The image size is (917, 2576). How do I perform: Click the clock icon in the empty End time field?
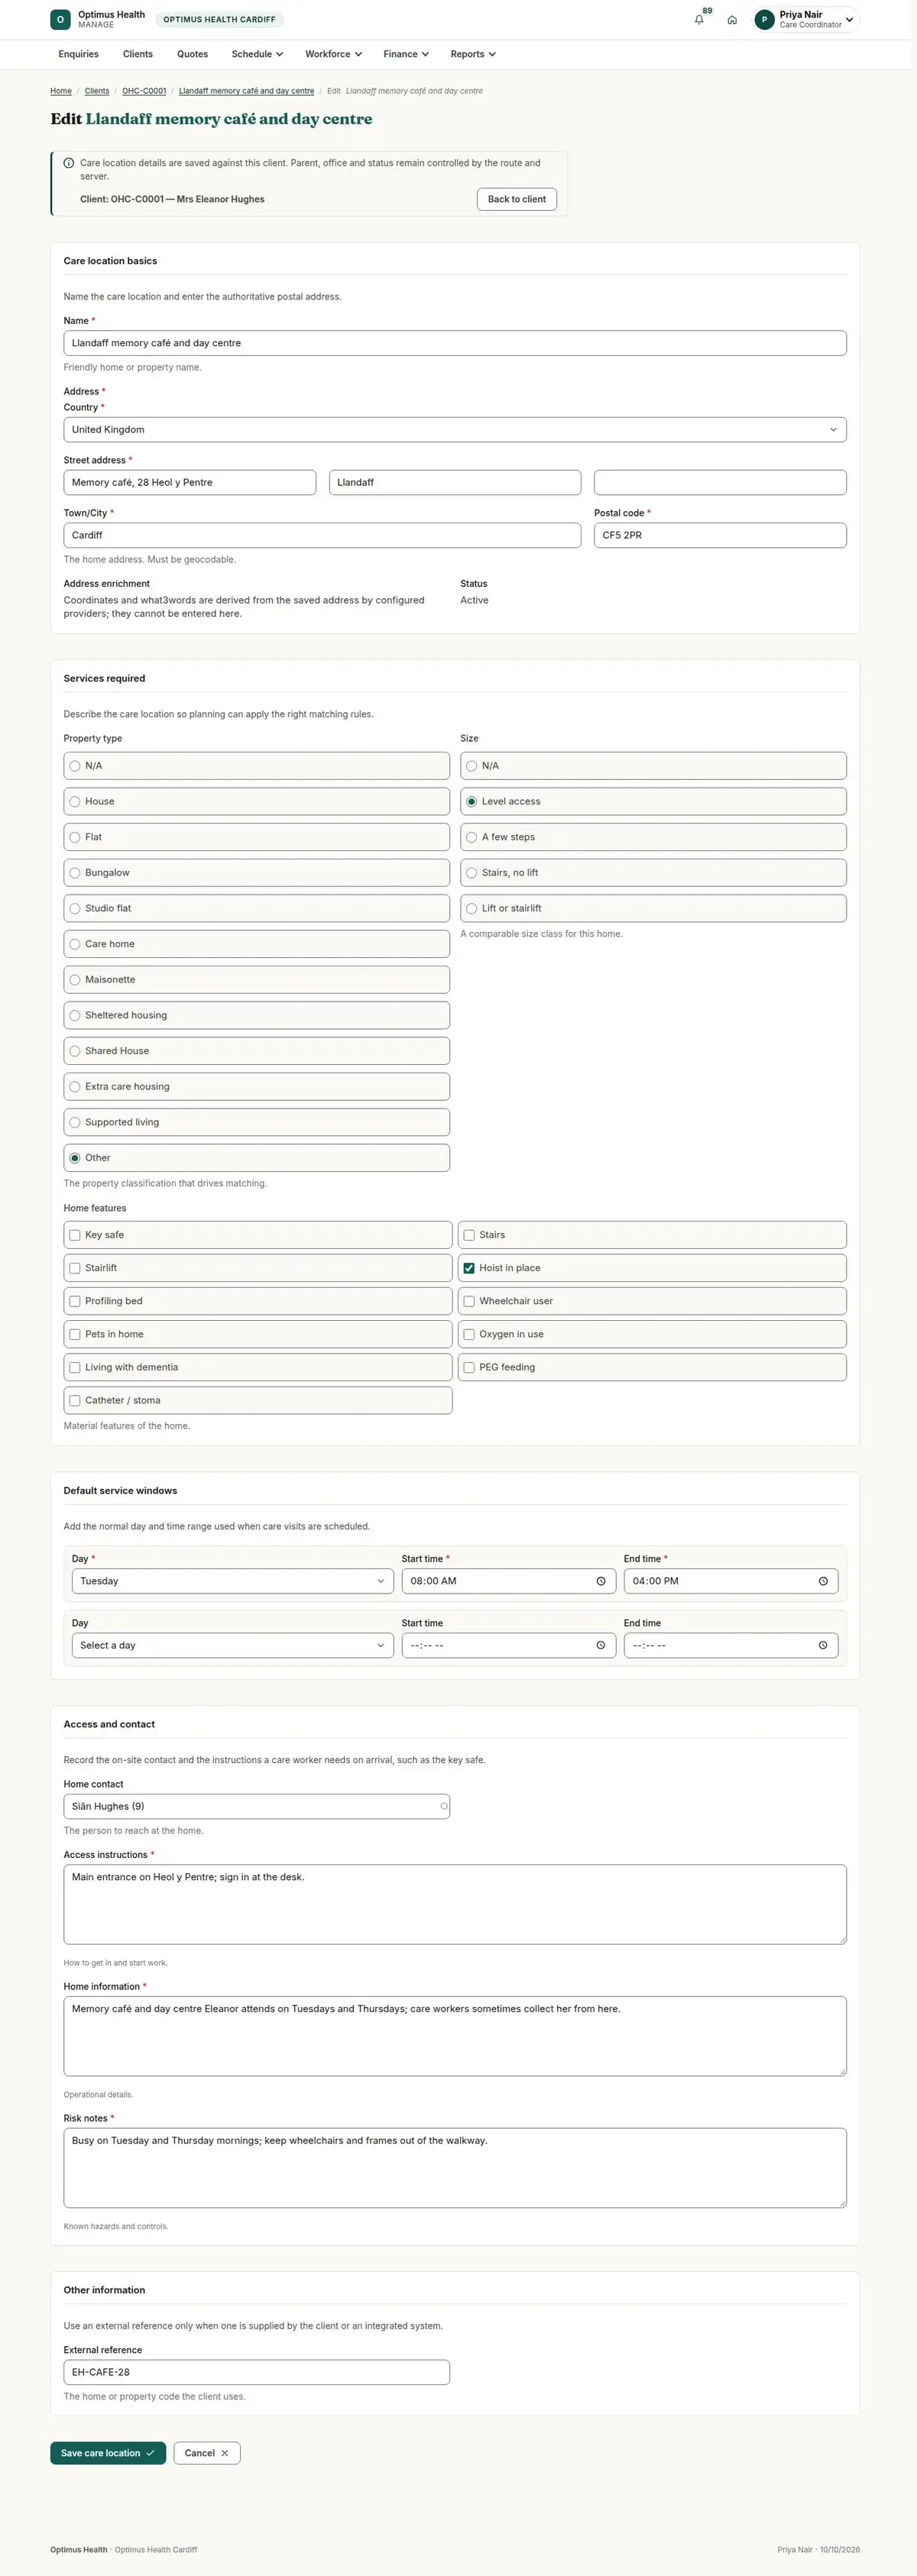click(x=823, y=1645)
